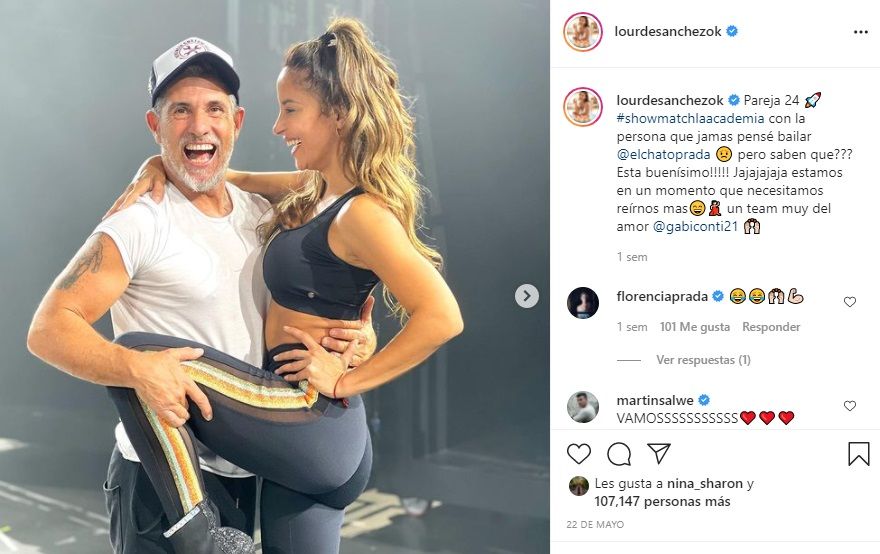The image size is (880, 554).
Task: Save the post with the bookmark icon
Action: (x=858, y=454)
